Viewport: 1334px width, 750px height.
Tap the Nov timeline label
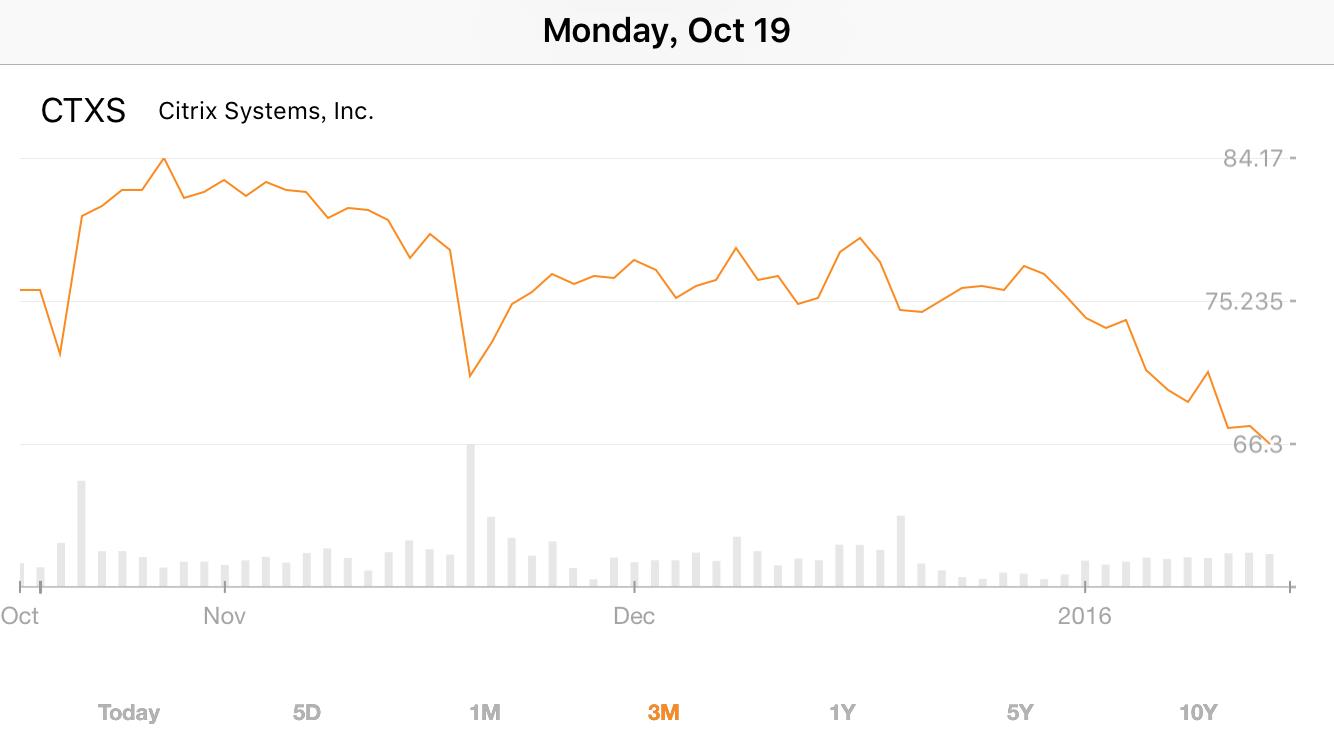coord(224,615)
